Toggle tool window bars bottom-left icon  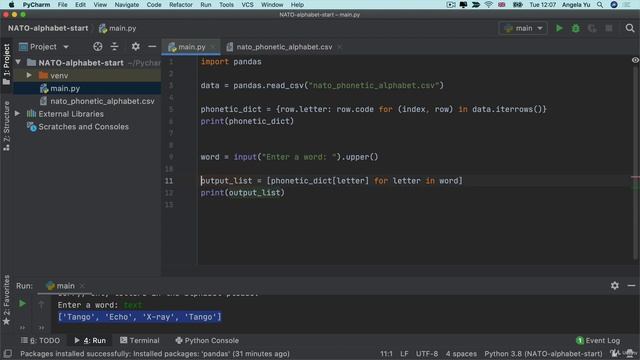point(7,353)
